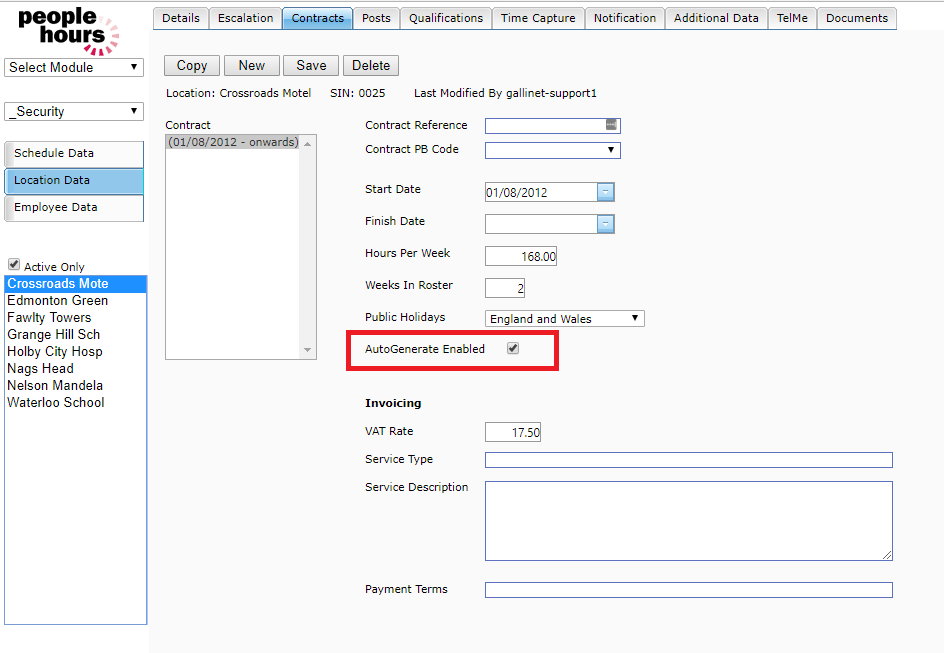The height and width of the screenshot is (653, 944).
Task: Click icon inside Contract Reference field
Action: pyautogui.click(x=611, y=125)
